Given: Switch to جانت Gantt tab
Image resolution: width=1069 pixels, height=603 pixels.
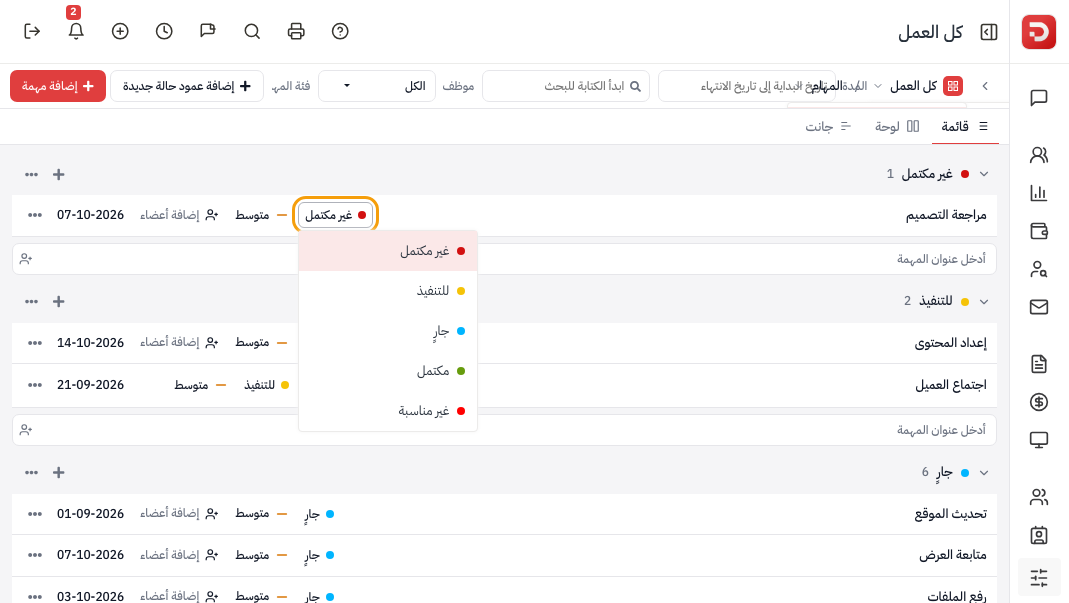Looking at the screenshot, I should point(828,126).
